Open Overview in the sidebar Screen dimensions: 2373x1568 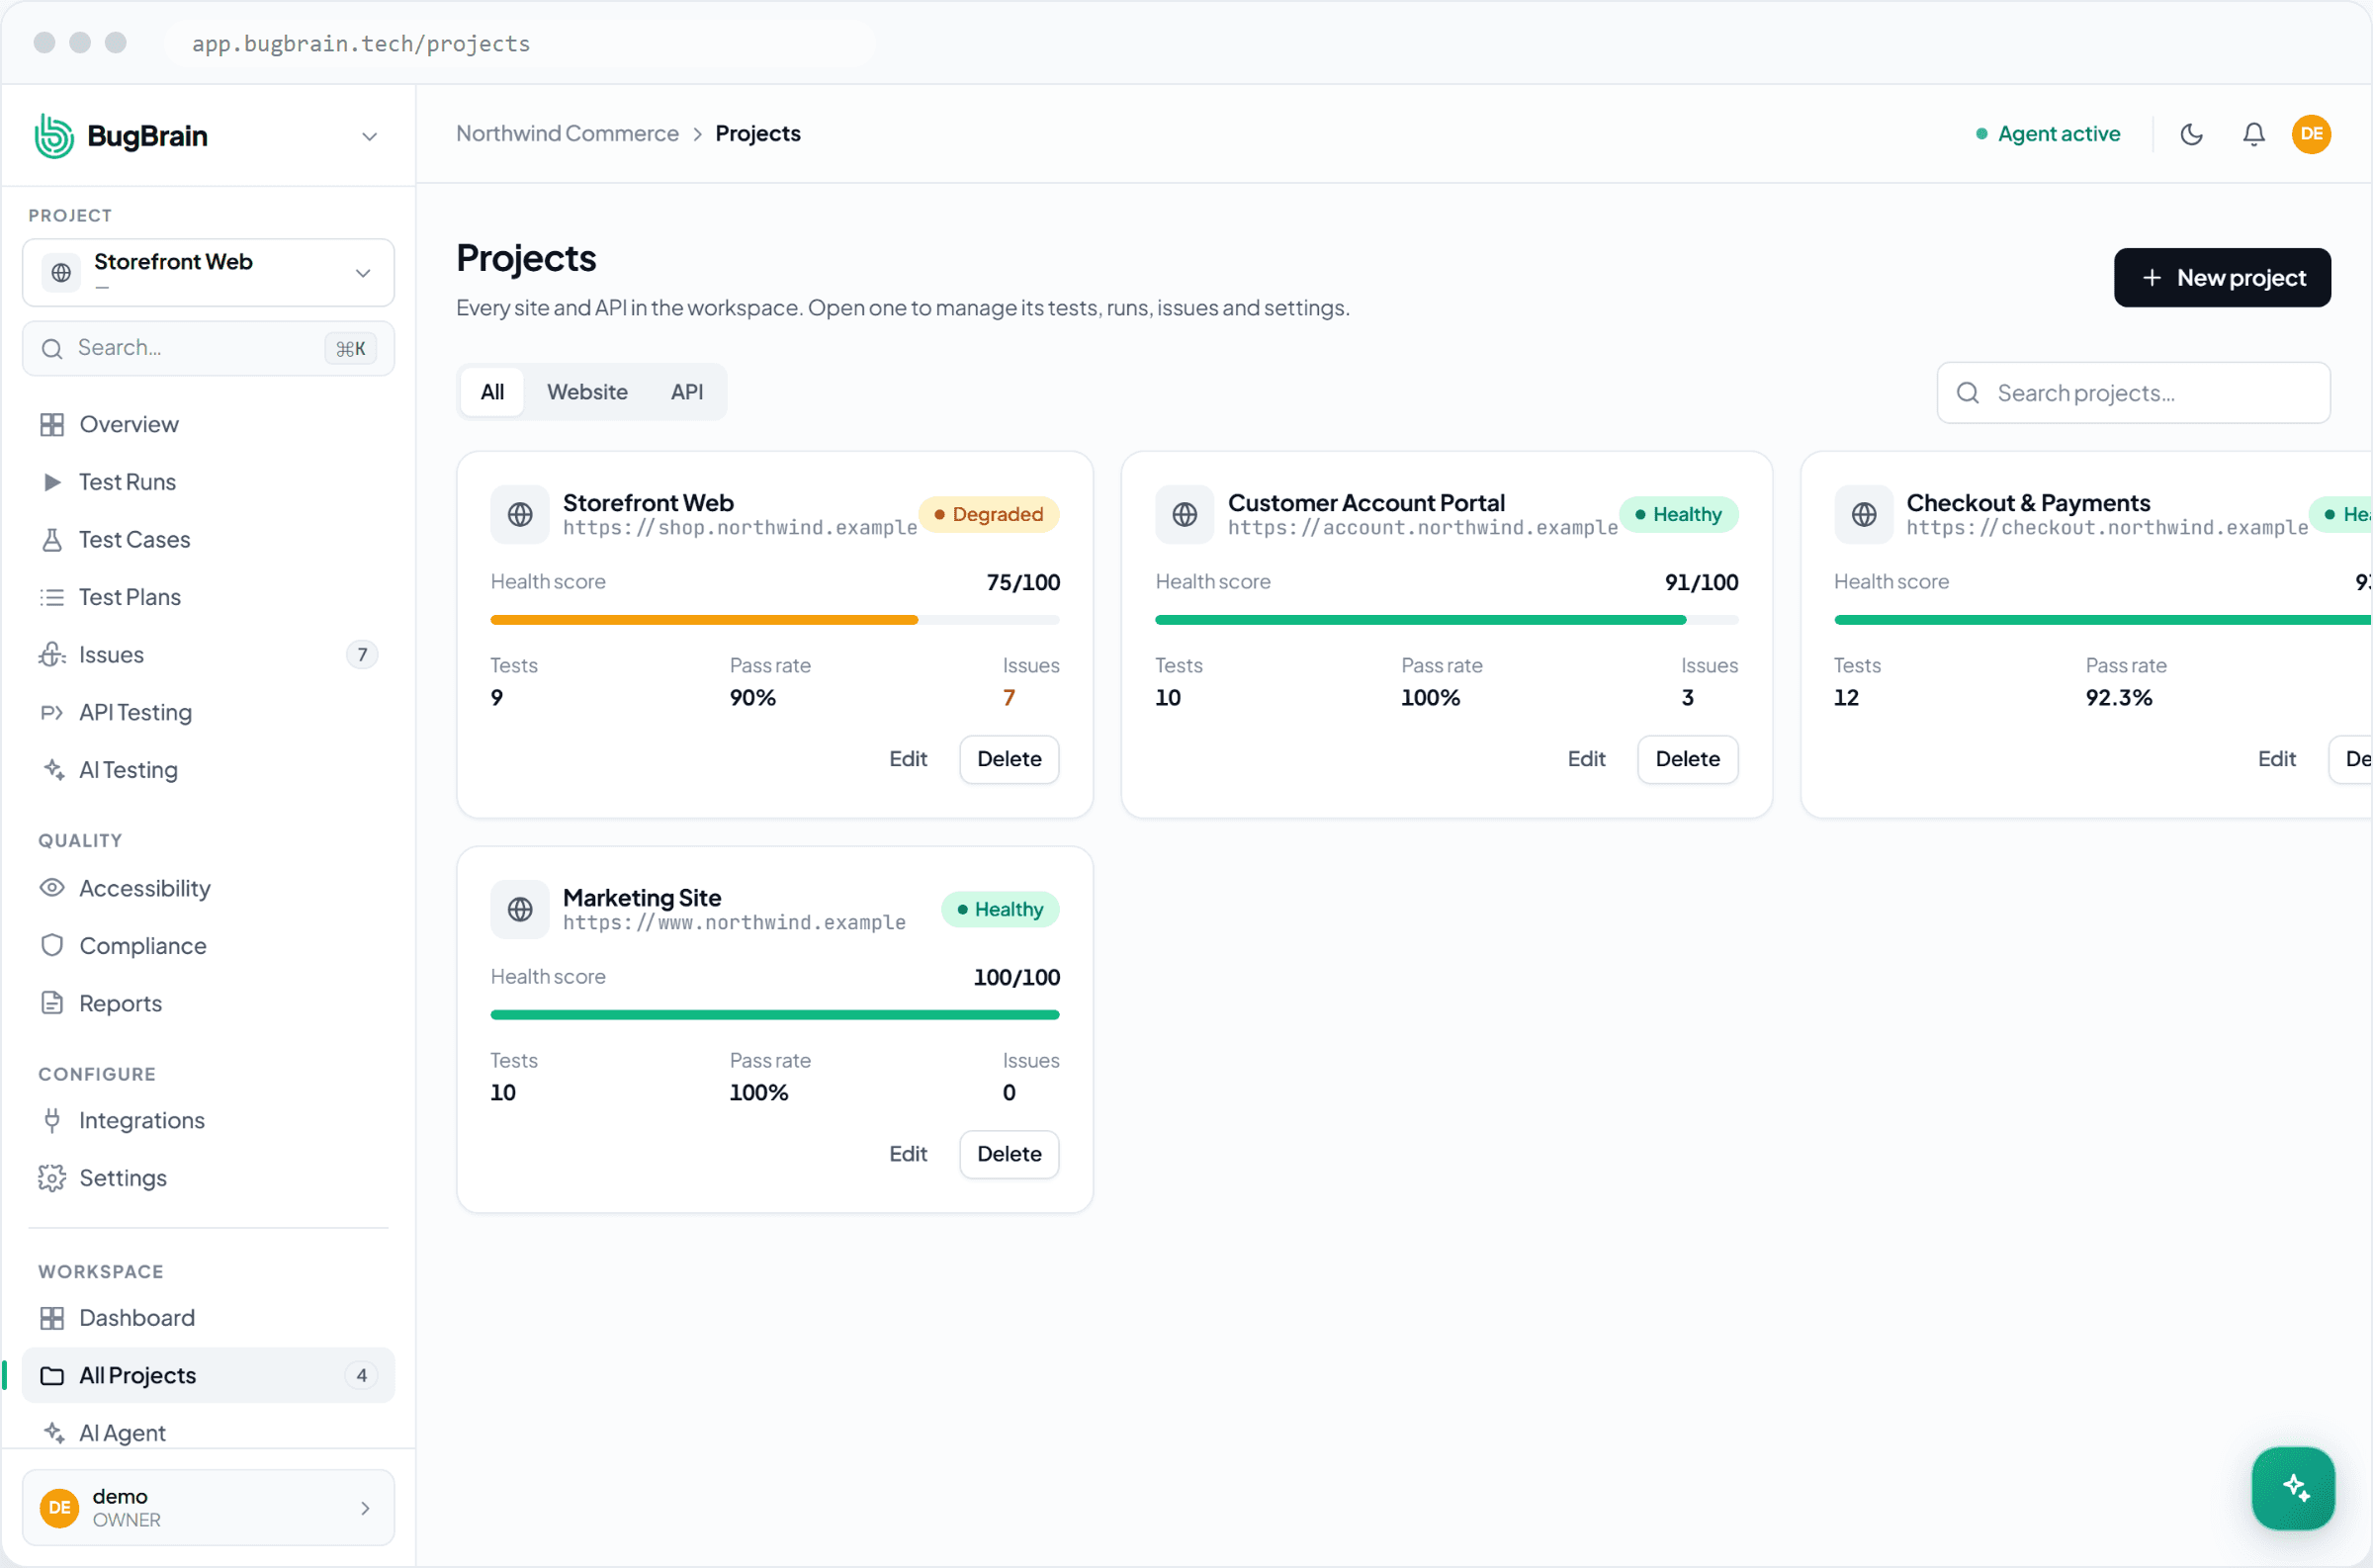pyautogui.click(x=208, y=424)
